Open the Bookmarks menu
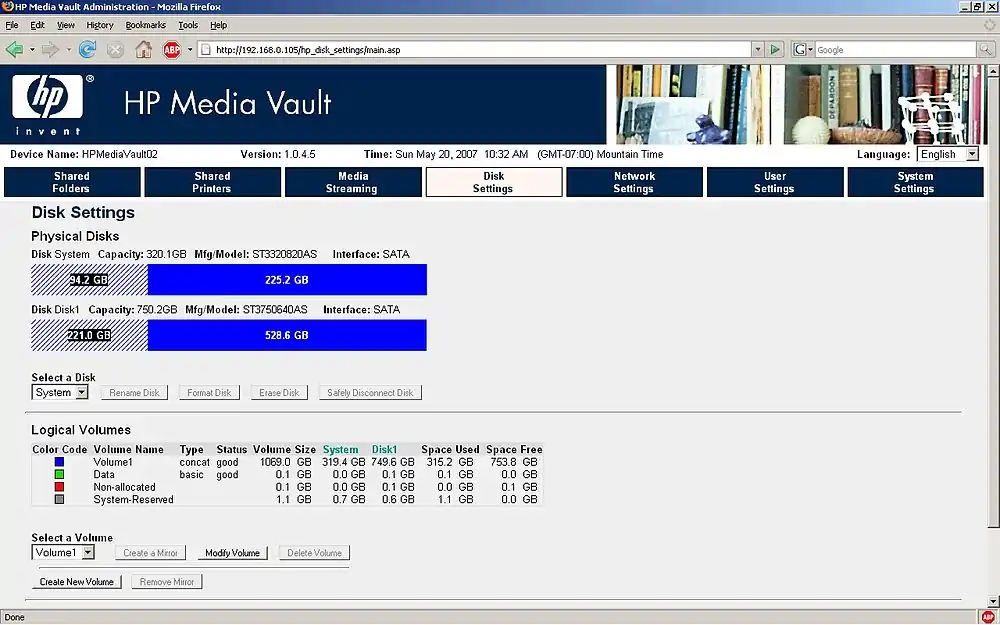This screenshot has height=625, width=1000. tap(146, 25)
